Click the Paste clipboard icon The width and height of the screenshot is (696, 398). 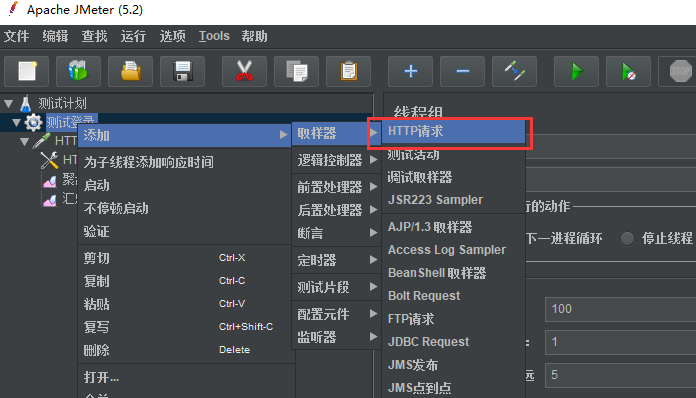(348, 71)
